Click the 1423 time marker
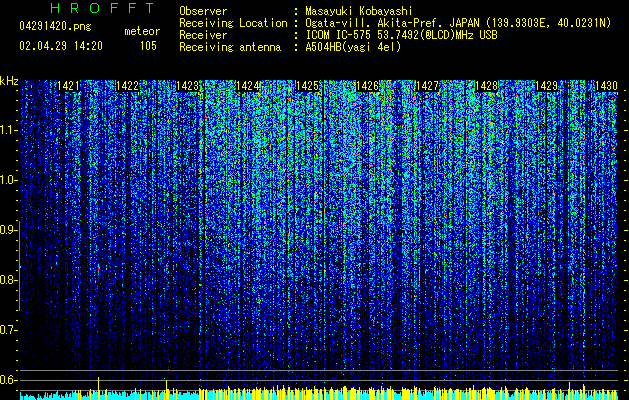629x400 pixels. point(188,86)
